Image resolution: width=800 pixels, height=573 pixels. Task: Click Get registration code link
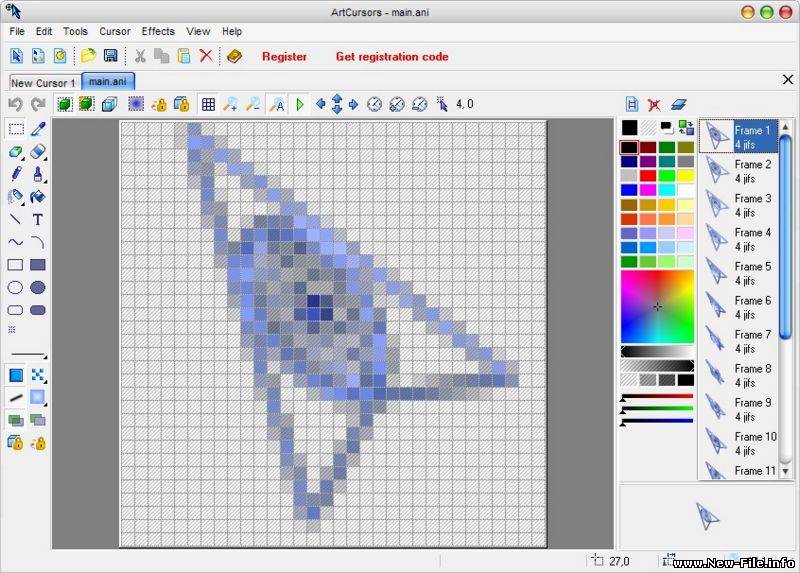392,57
